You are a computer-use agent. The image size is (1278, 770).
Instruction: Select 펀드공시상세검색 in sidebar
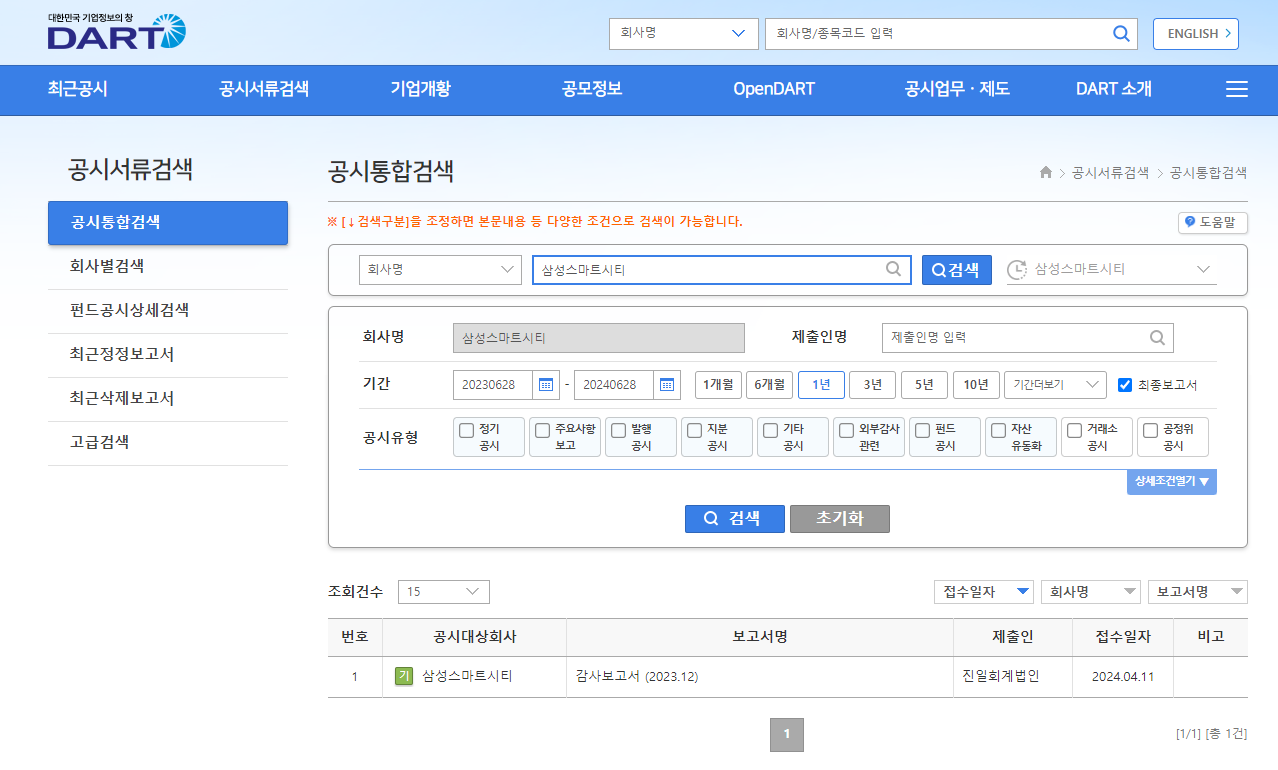click(x=168, y=311)
